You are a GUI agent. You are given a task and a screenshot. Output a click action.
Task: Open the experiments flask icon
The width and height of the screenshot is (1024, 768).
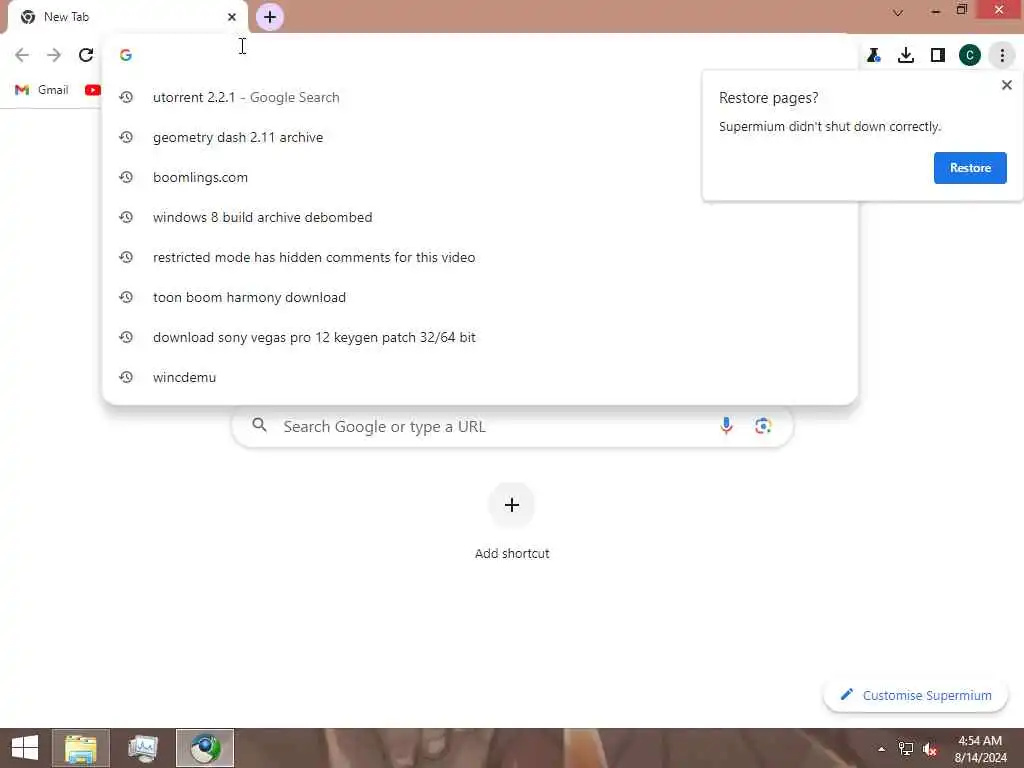[x=874, y=56]
